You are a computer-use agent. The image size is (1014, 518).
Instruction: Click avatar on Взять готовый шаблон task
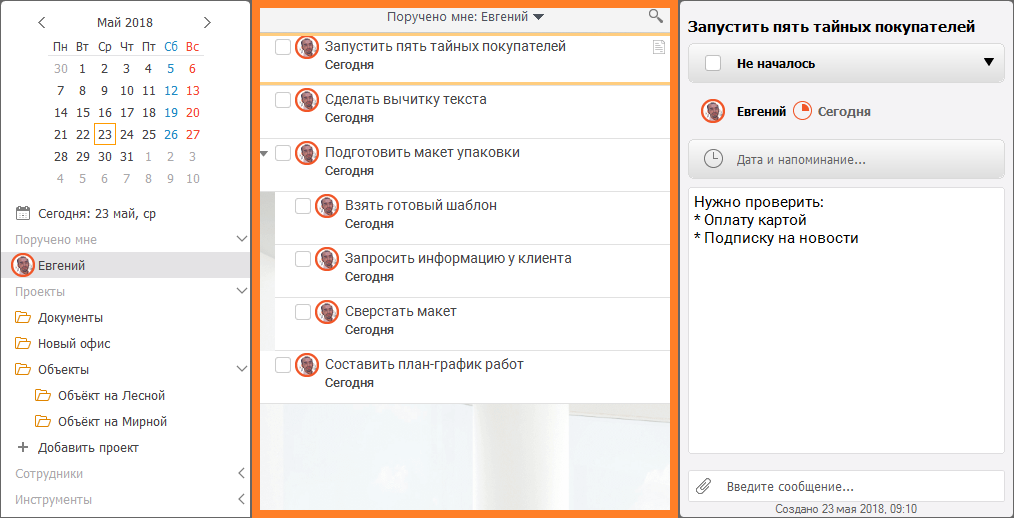coord(327,206)
